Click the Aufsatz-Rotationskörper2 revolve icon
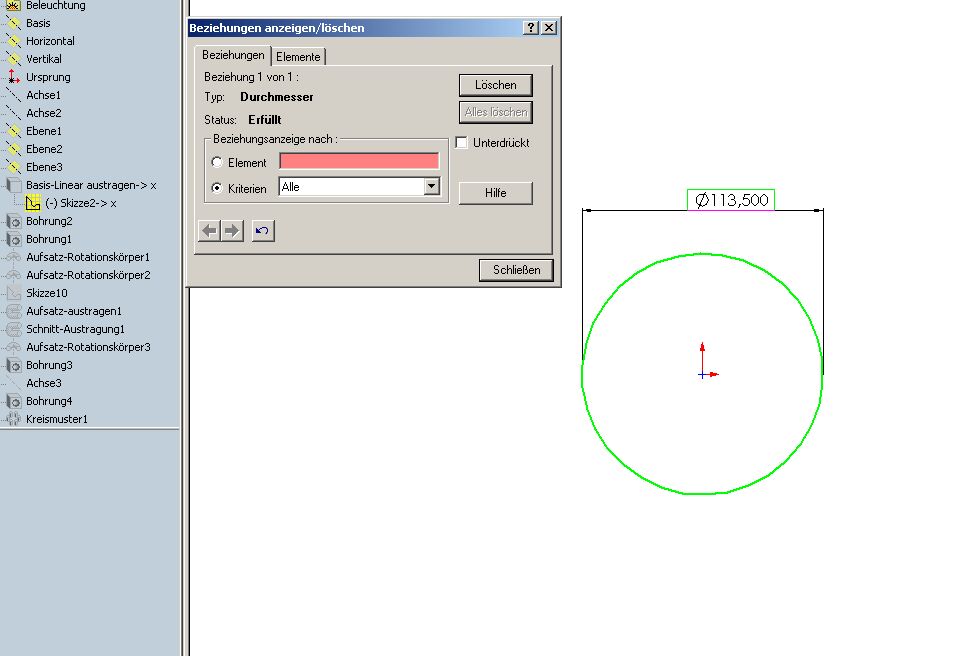 pos(13,275)
